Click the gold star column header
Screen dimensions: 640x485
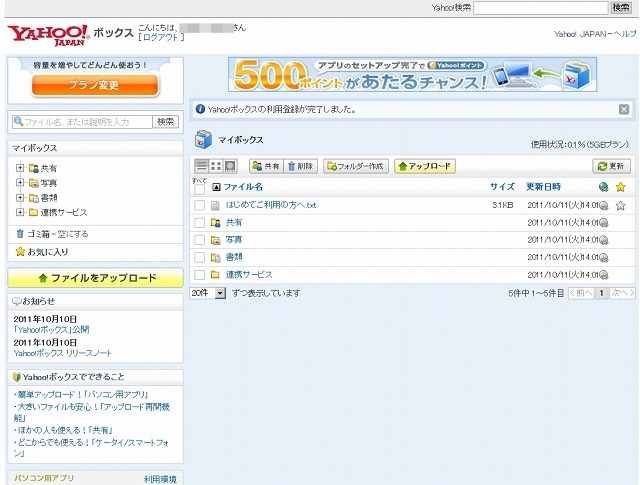coord(620,187)
